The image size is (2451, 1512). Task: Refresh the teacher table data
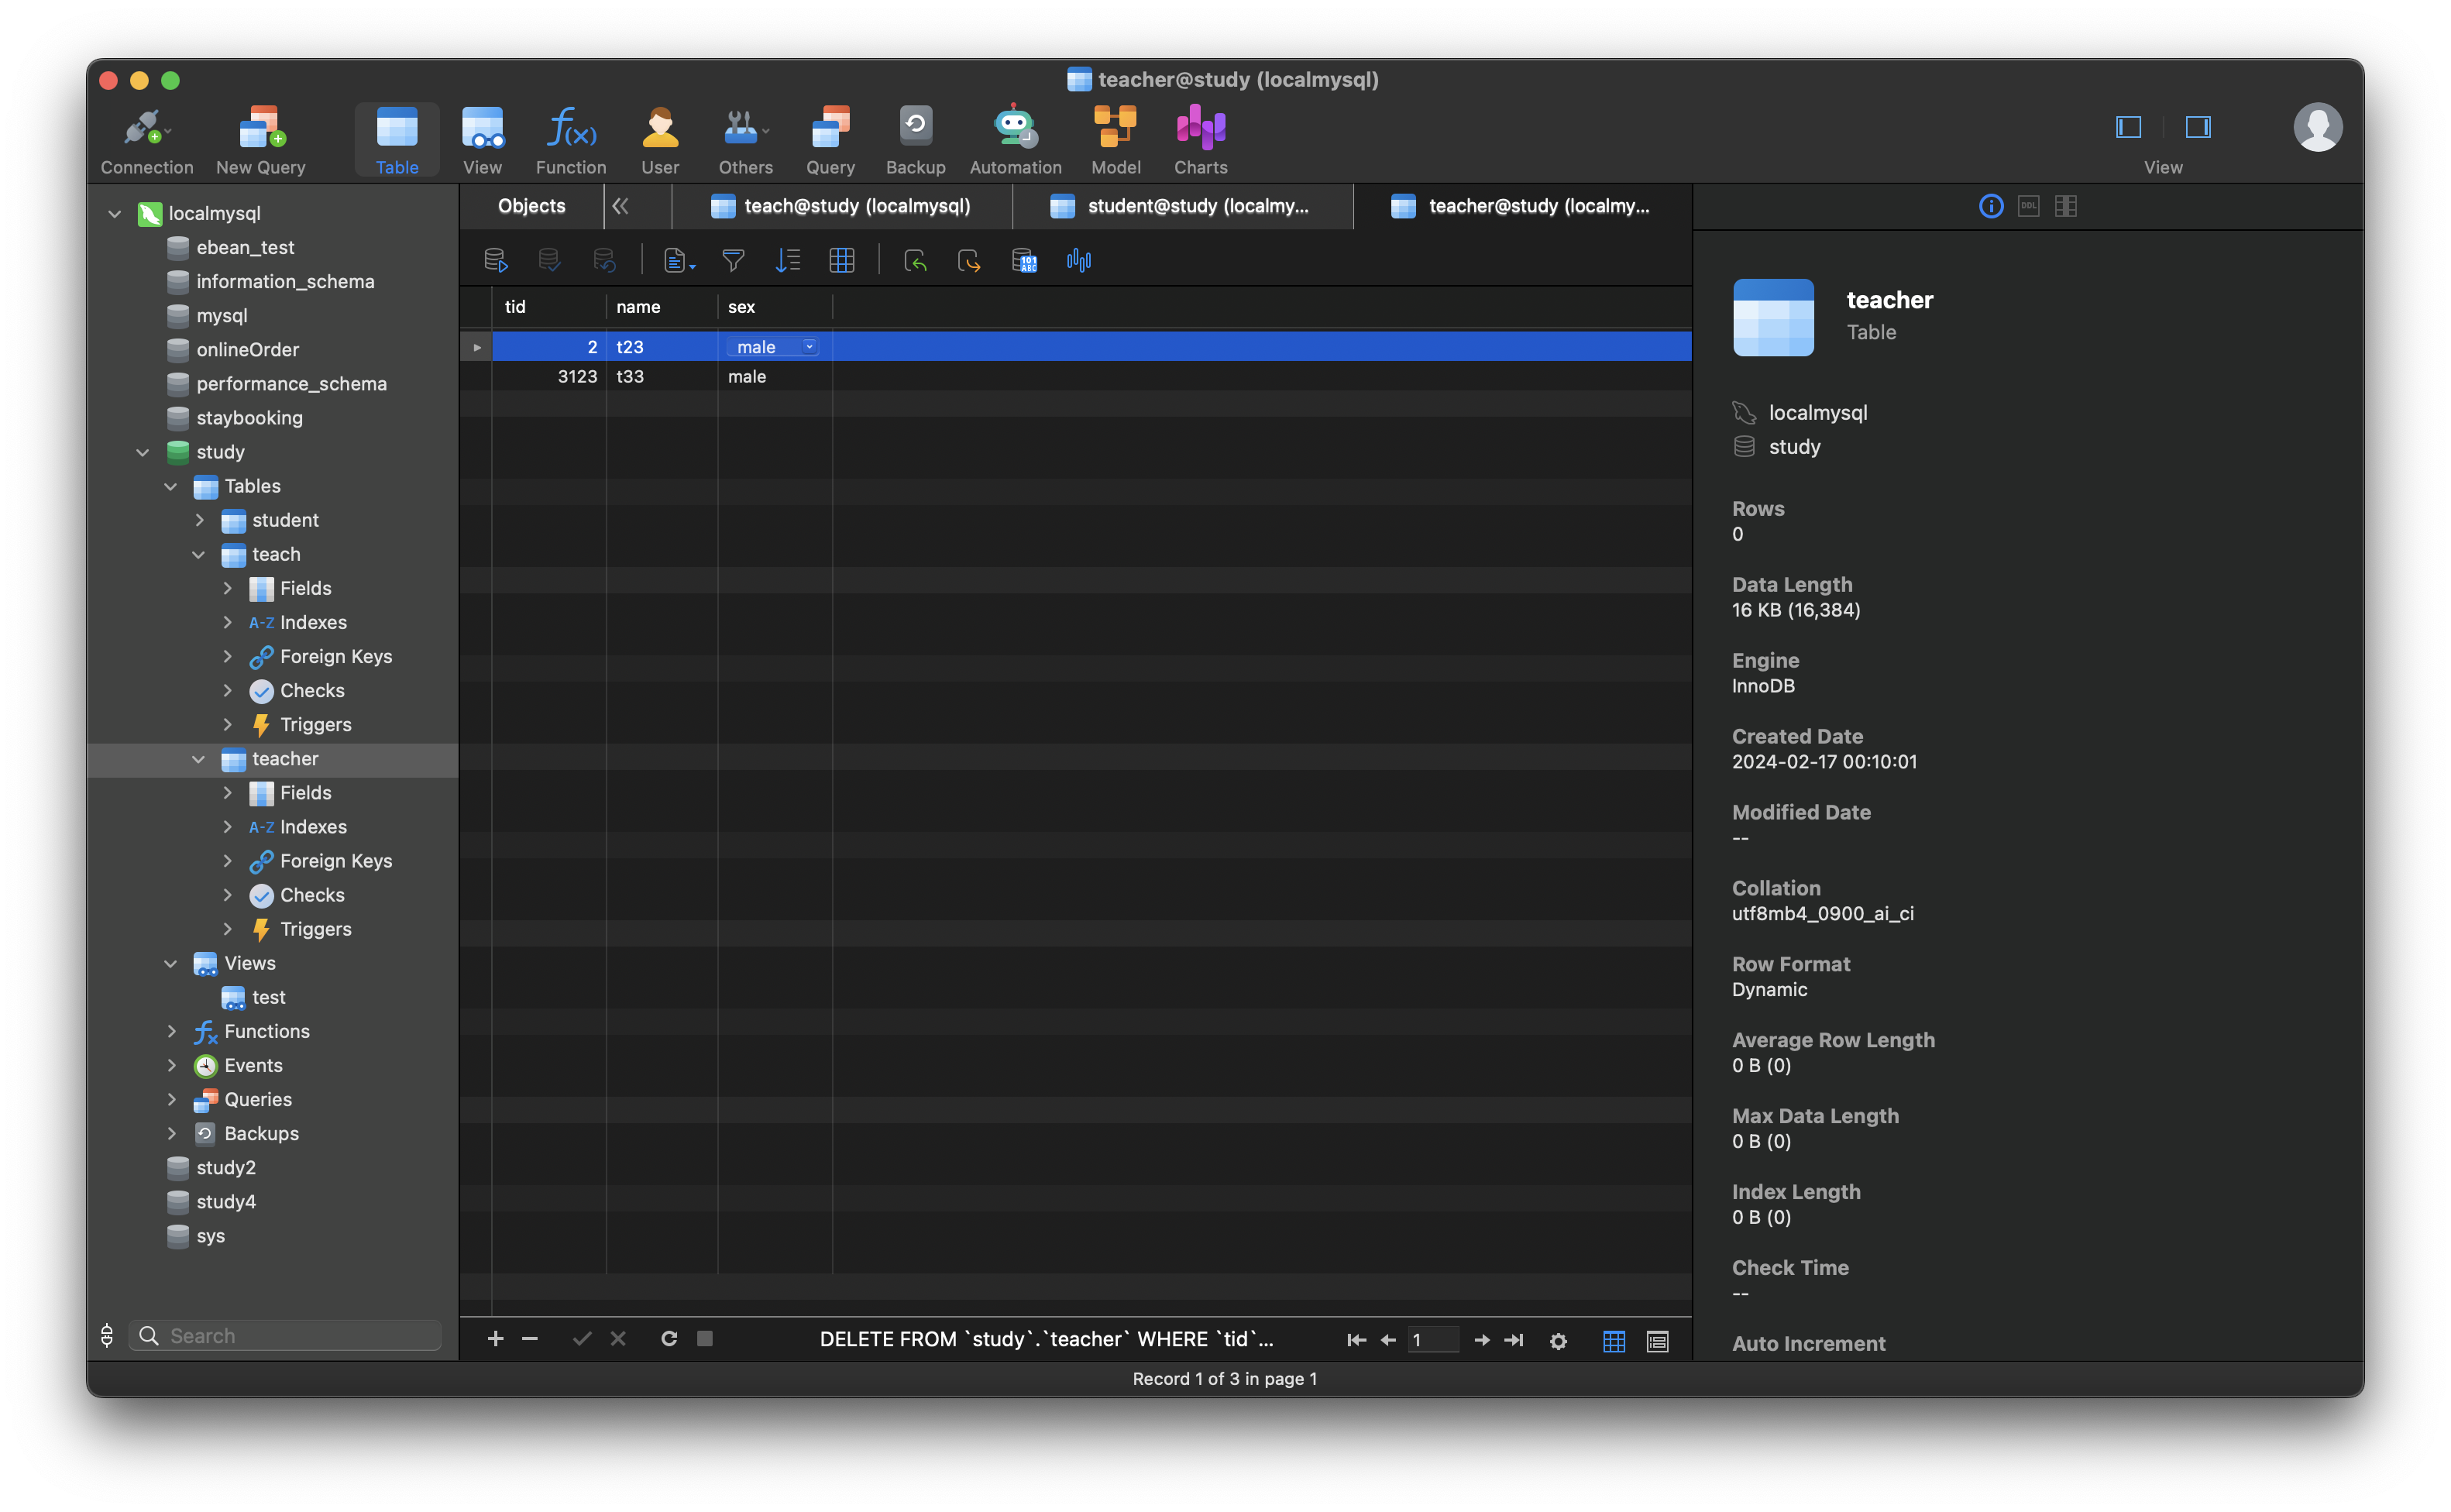pyautogui.click(x=668, y=1339)
